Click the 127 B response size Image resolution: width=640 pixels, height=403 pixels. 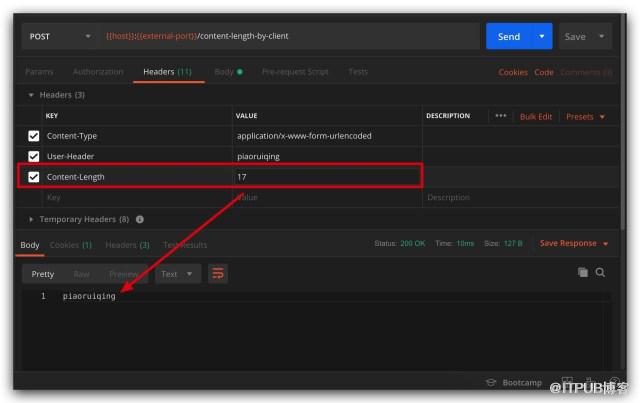pyautogui.click(x=513, y=243)
